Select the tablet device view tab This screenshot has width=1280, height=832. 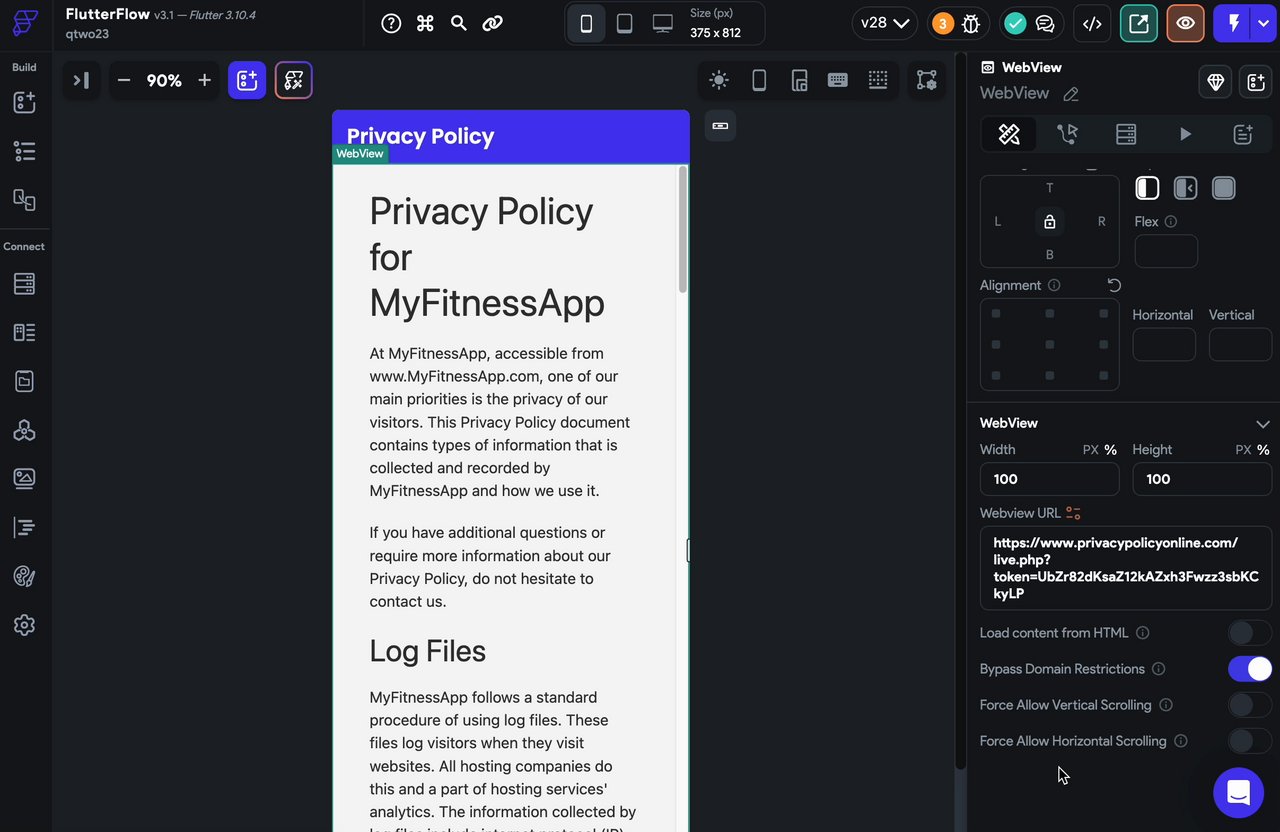coord(624,24)
